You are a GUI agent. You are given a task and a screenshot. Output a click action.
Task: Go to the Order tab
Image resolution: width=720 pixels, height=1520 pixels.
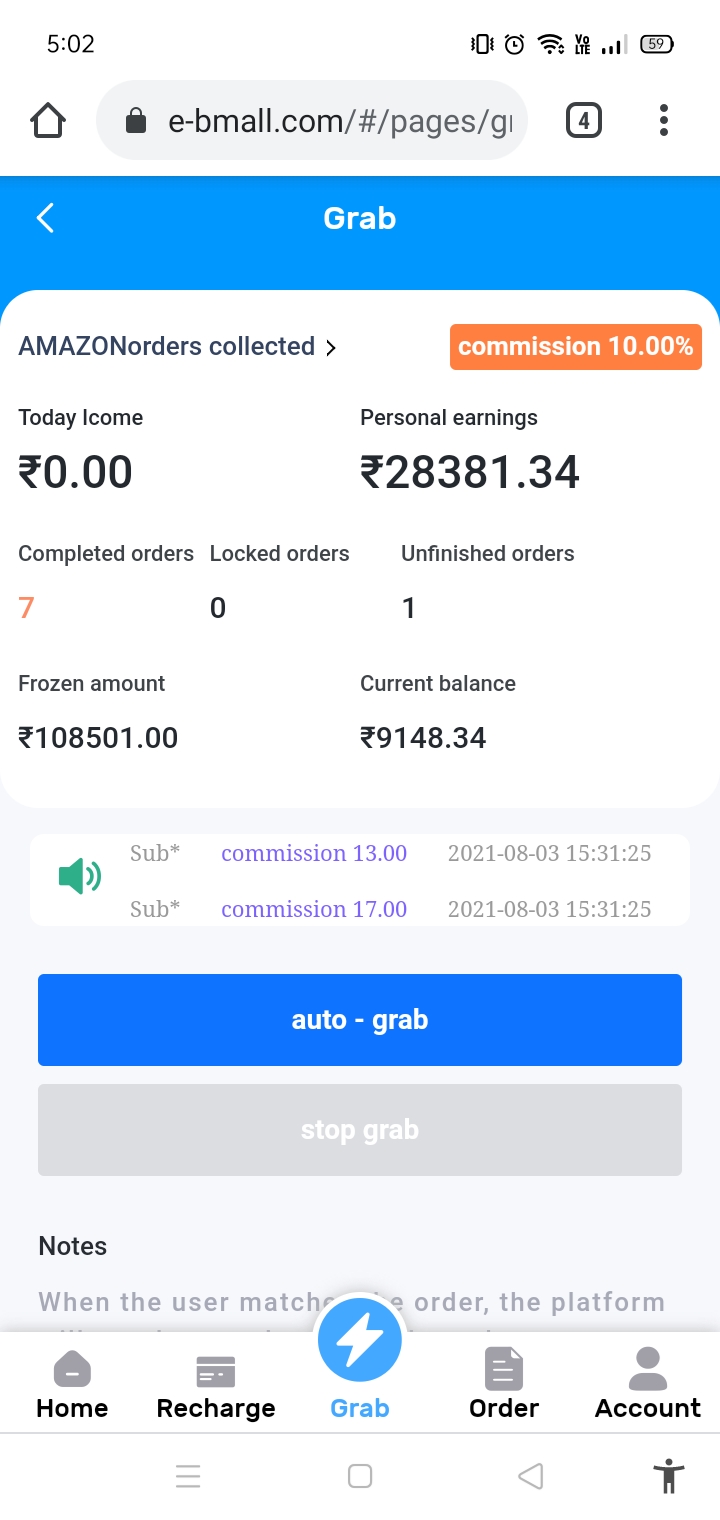coord(504,1385)
